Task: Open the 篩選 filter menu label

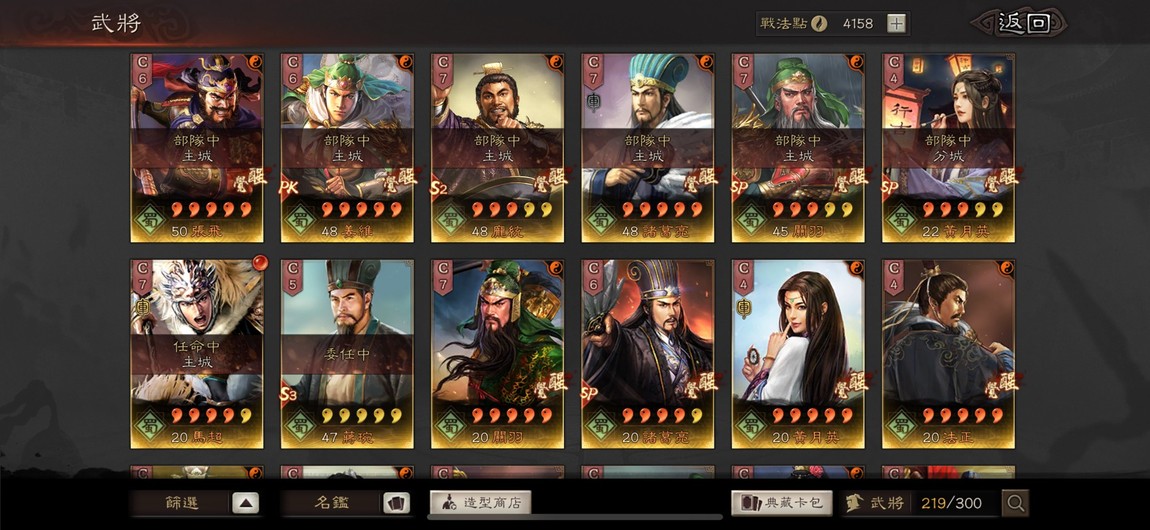Action: tap(181, 503)
